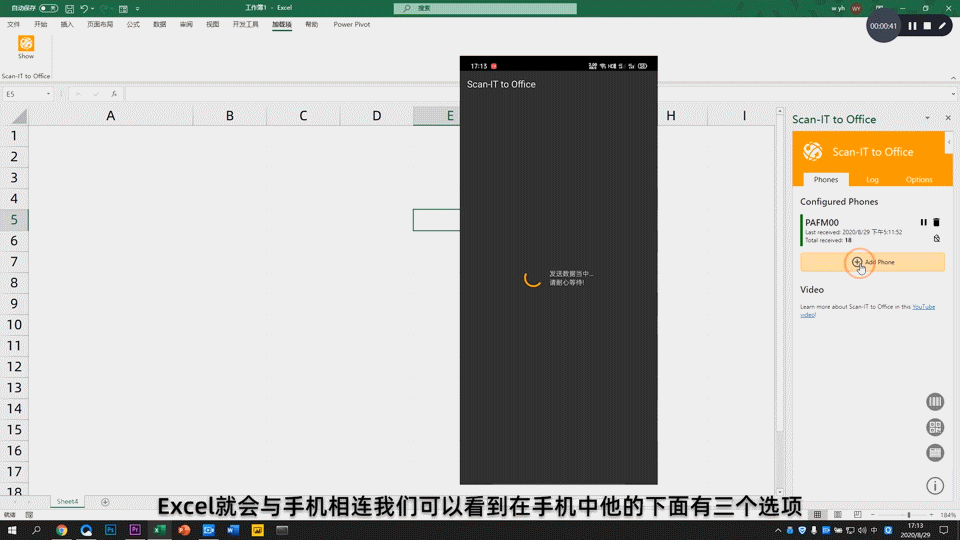960x540 pixels.
Task: Click the form icon above the info icon
Action: [x=934, y=453]
